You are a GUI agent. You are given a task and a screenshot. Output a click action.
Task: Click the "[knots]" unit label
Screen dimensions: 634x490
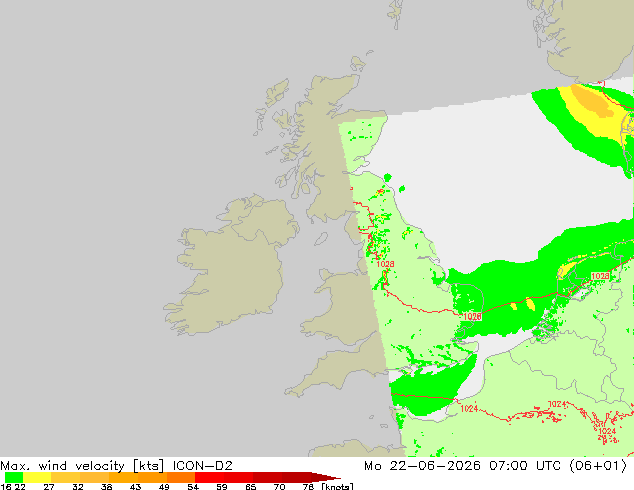tap(338, 487)
